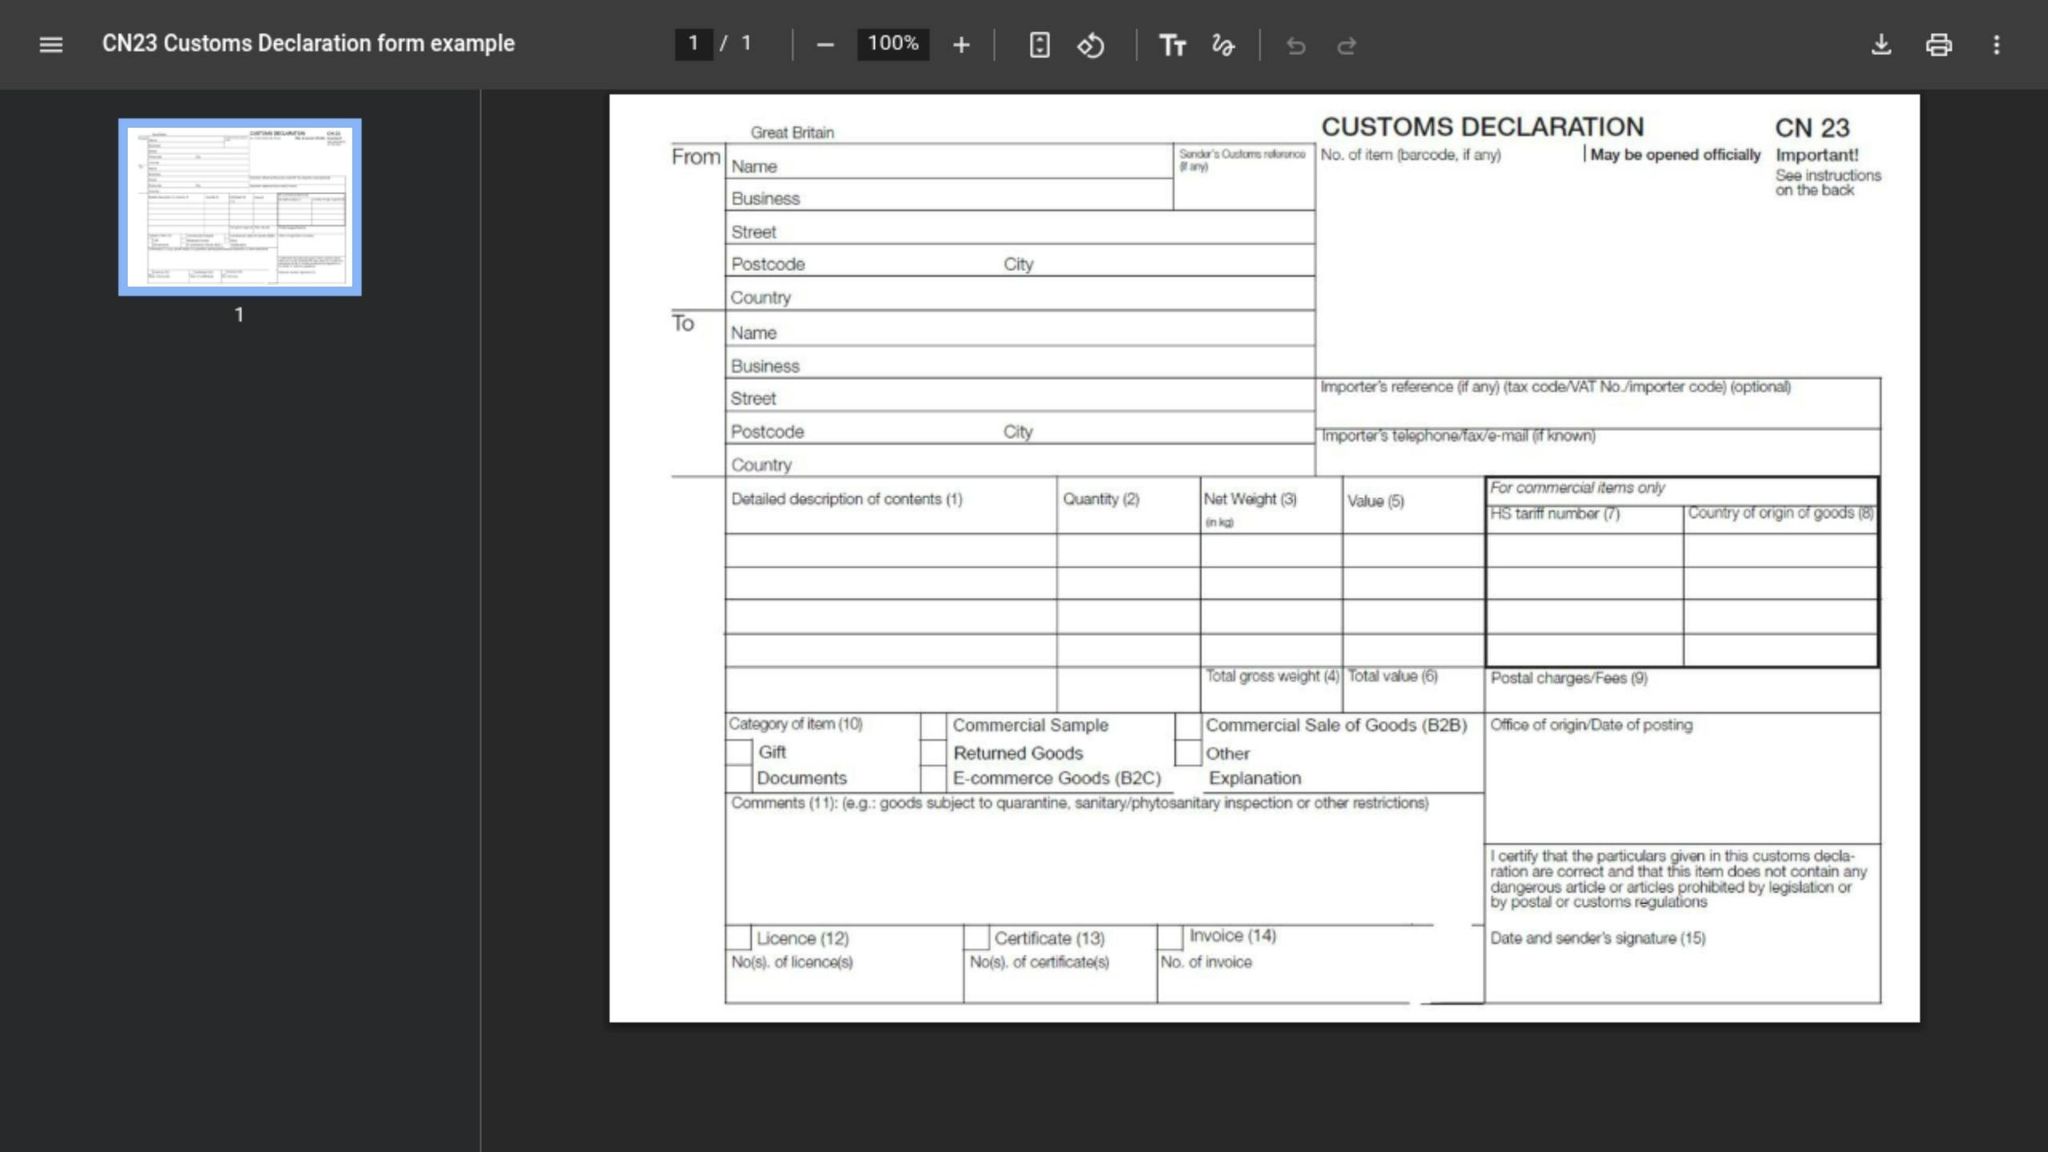Select the text annotation tool
2048x1152 pixels.
pyautogui.click(x=1172, y=45)
